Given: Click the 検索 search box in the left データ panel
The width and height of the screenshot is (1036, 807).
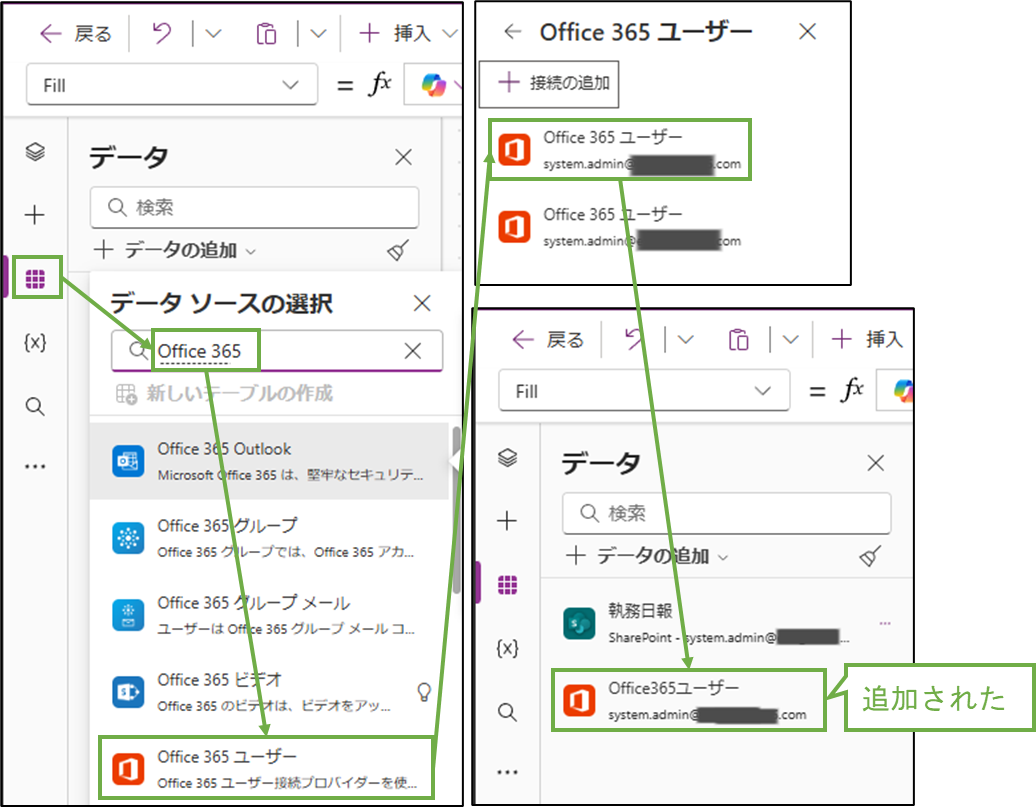Looking at the screenshot, I should coord(254,208).
